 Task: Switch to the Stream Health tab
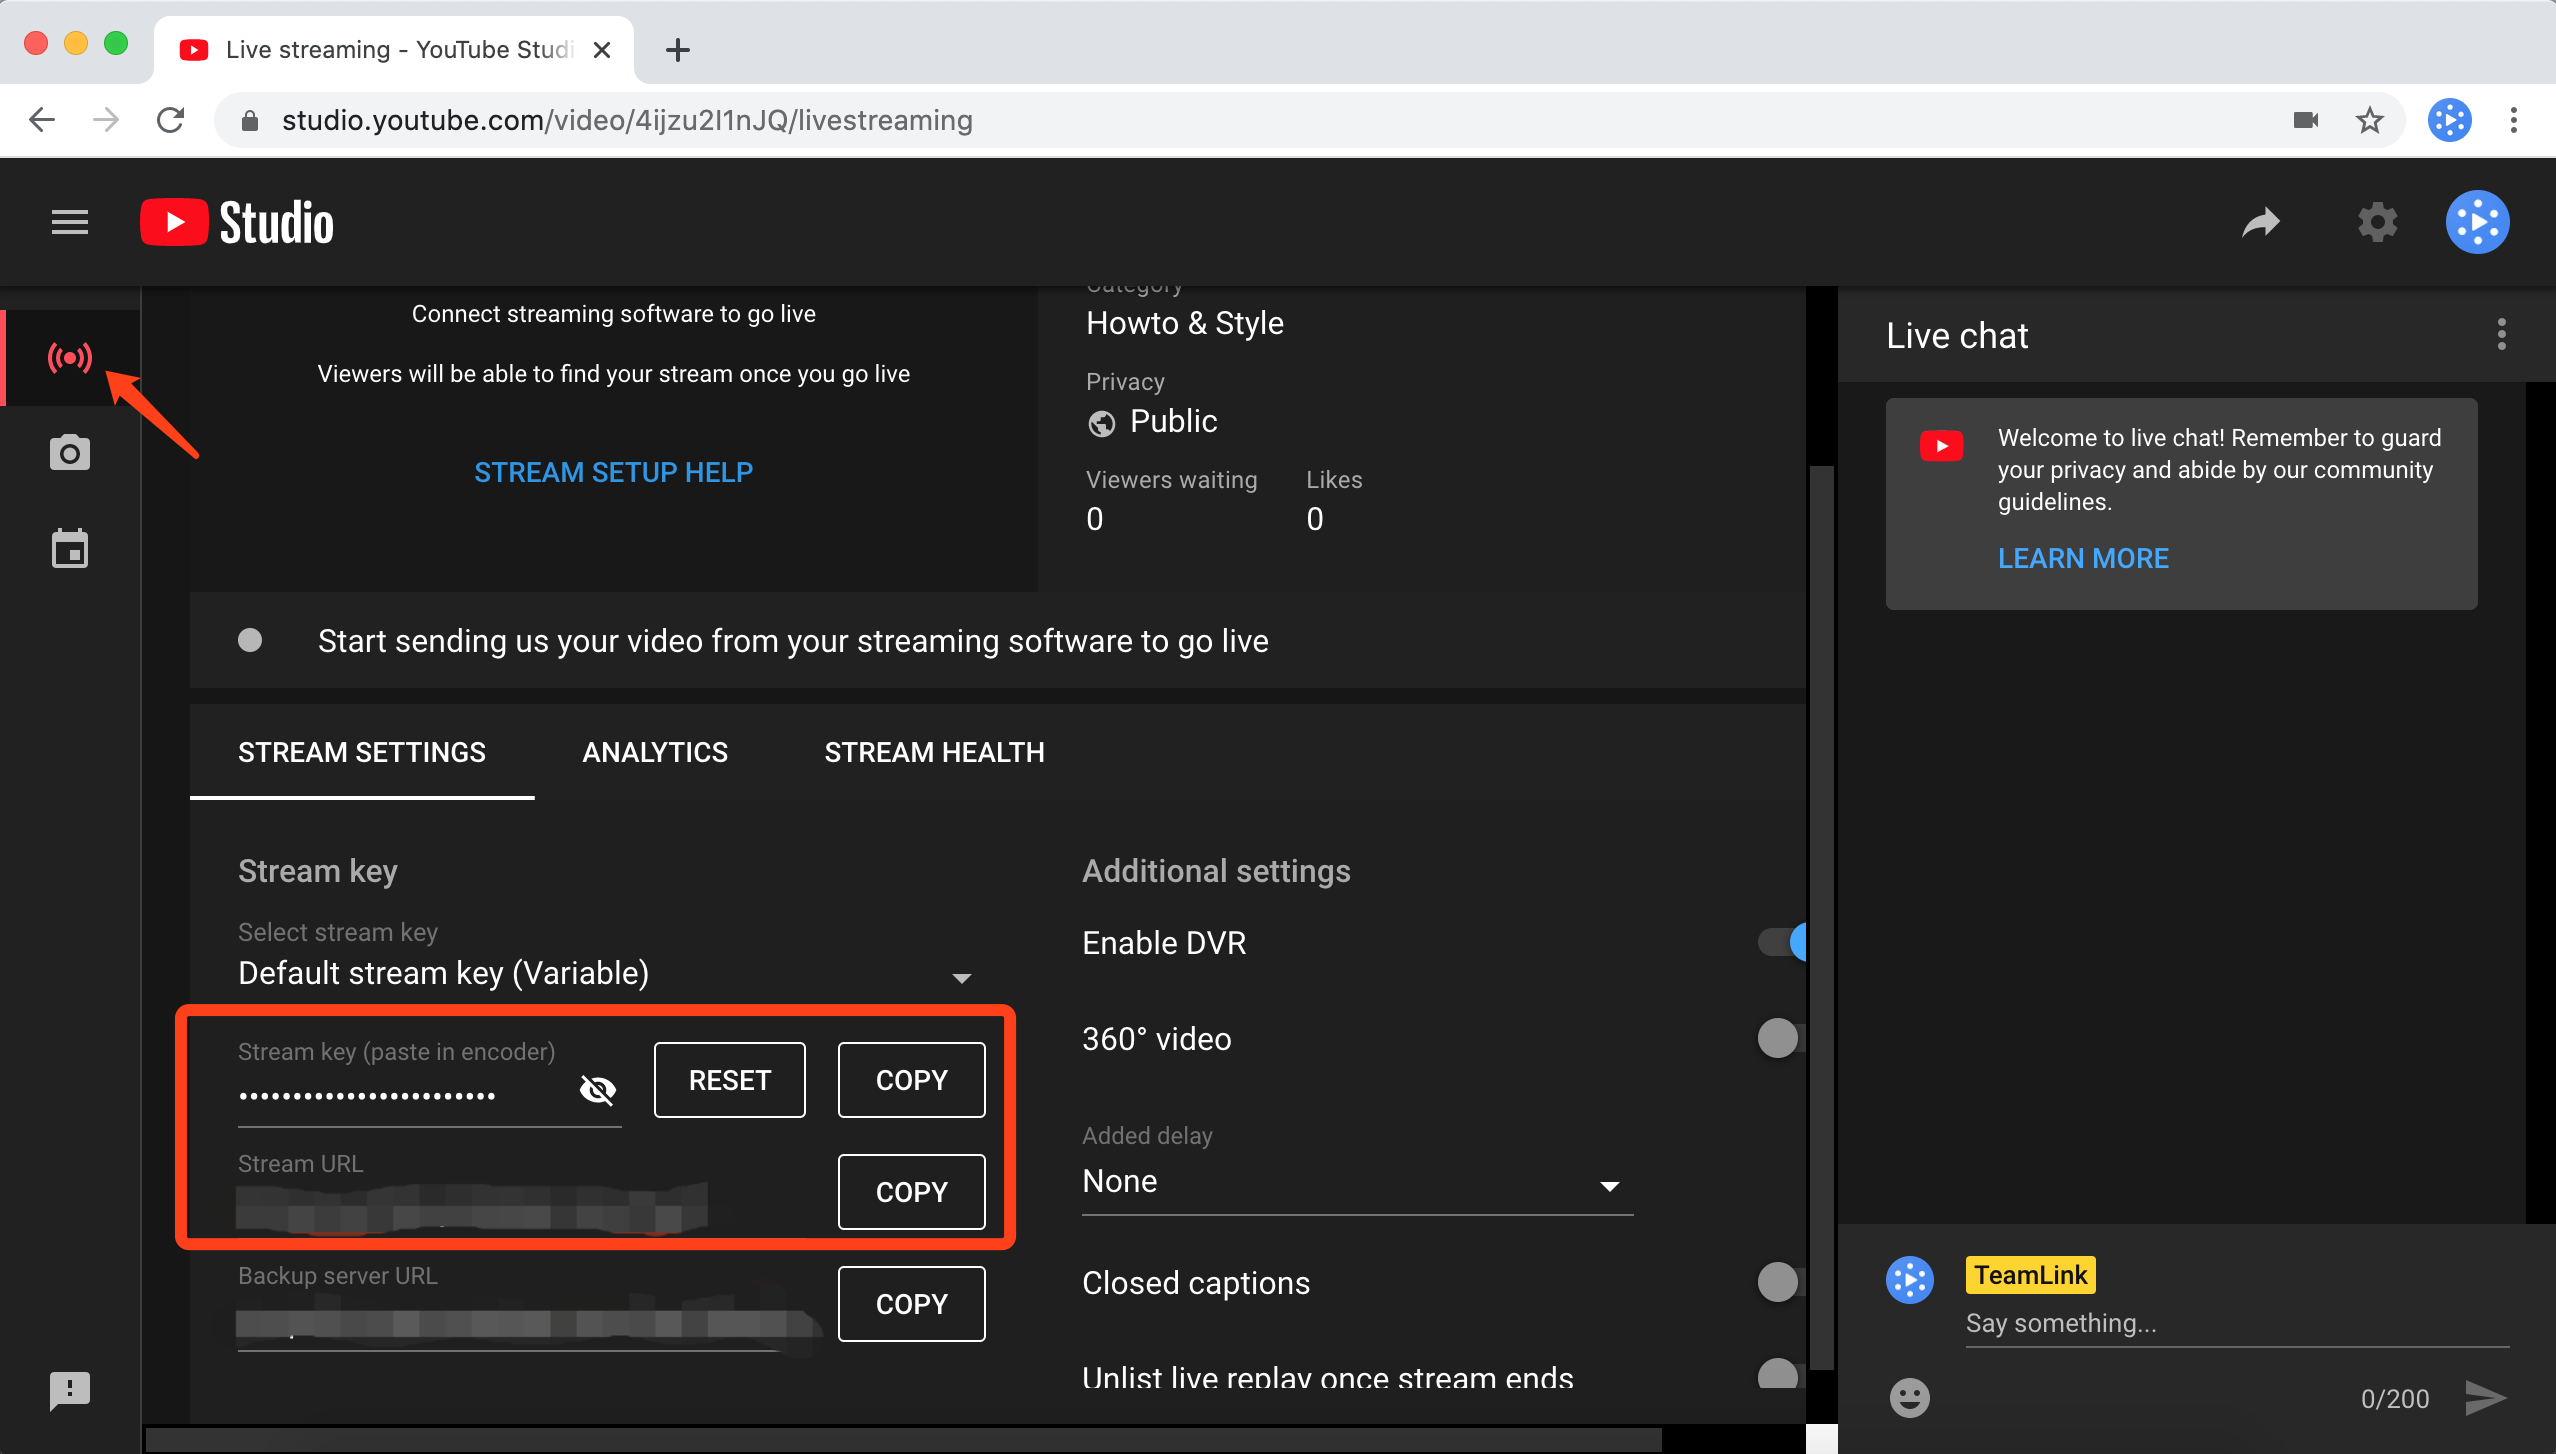[934, 752]
